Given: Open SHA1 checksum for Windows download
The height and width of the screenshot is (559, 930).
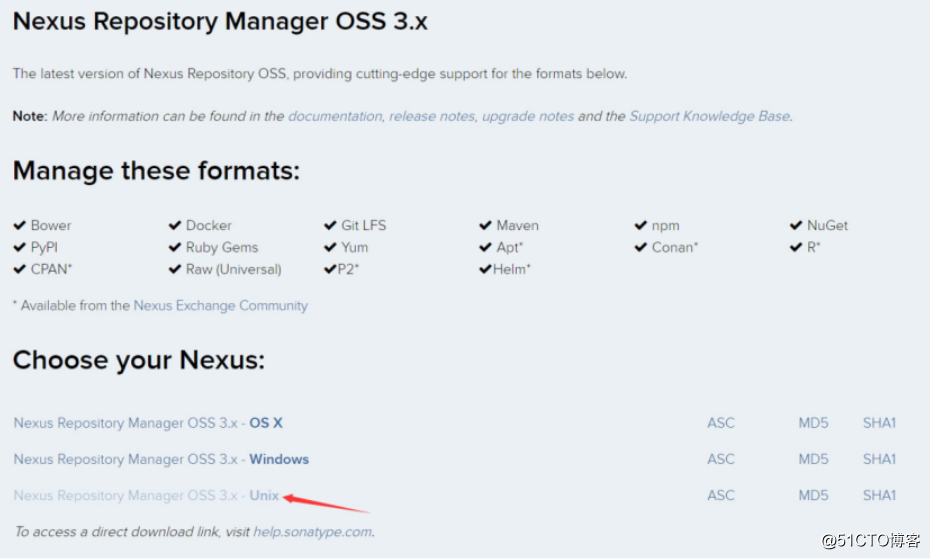Looking at the screenshot, I should tap(879, 459).
